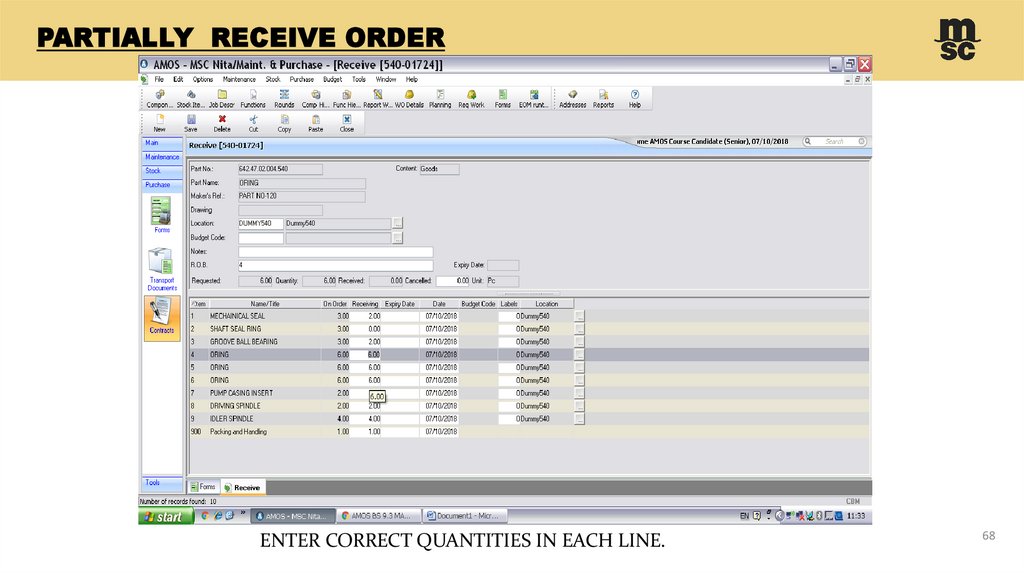Image resolution: width=1024 pixels, height=574 pixels.
Task: Open the Edit menu
Action: [x=178, y=80]
